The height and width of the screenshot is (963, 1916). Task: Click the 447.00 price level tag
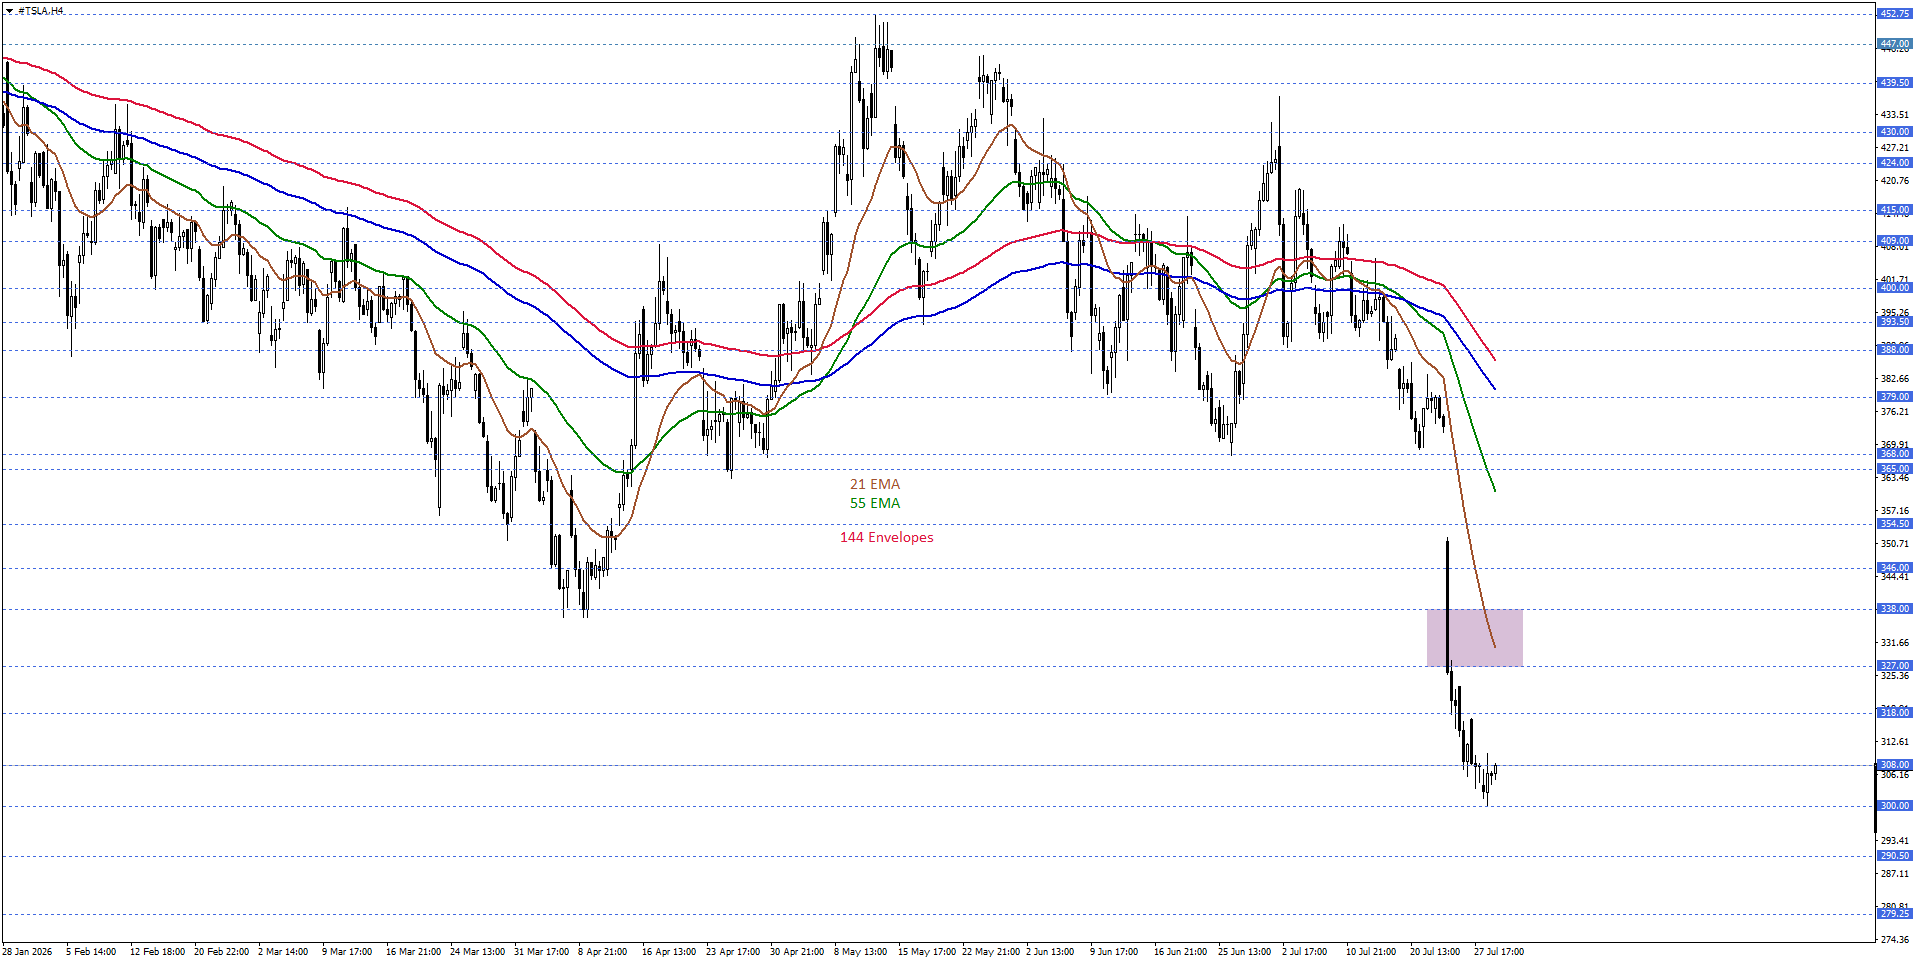coord(1894,44)
